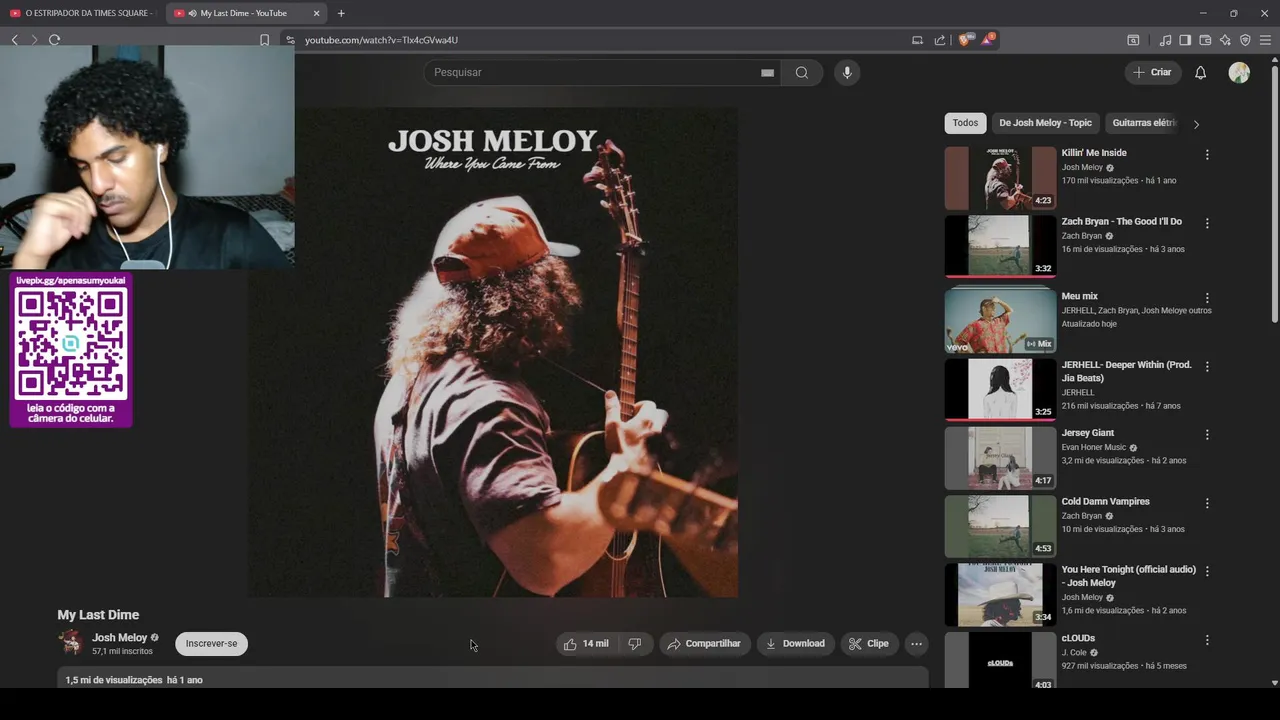Open options menu for Cold Damn Vampires
1280x720 pixels.
[1207, 503]
